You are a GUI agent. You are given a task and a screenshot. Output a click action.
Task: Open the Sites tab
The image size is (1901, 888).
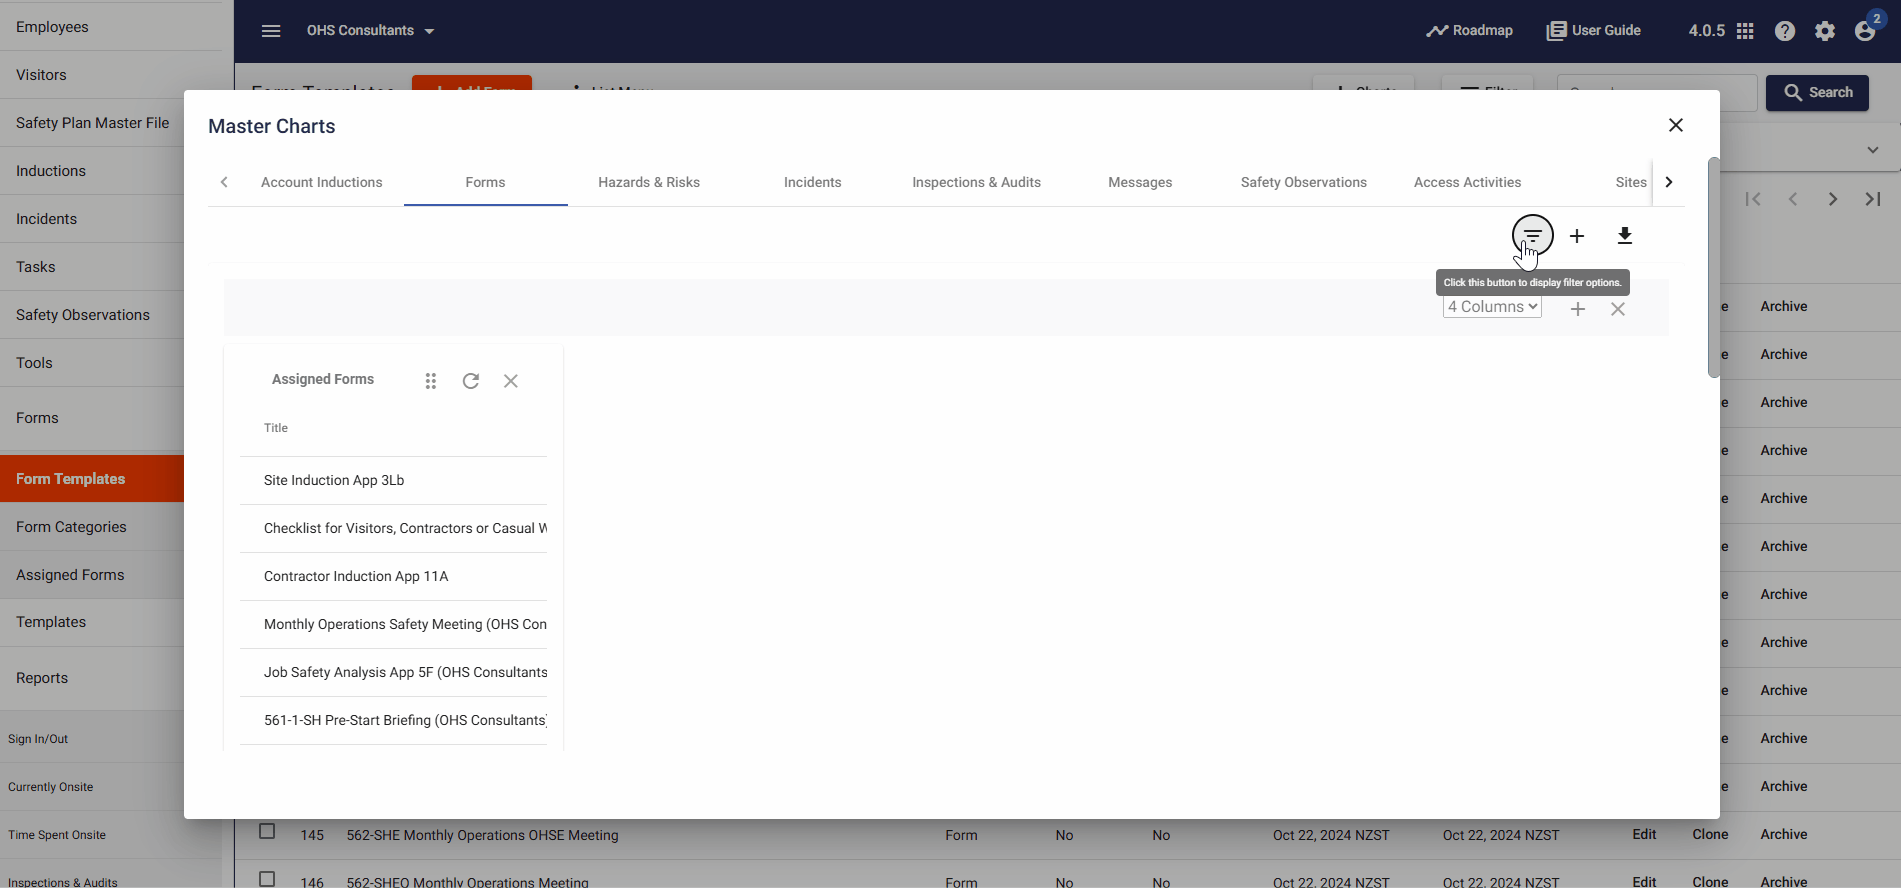pos(1630,182)
